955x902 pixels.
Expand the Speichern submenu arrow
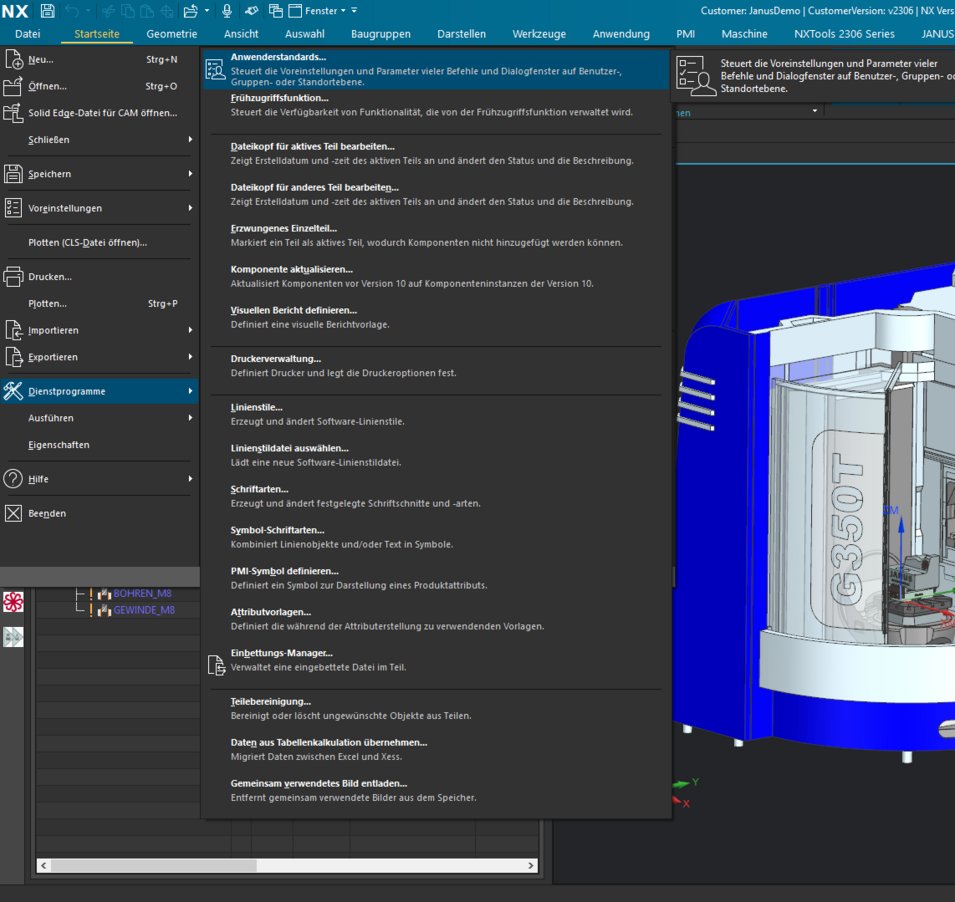pos(190,174)
